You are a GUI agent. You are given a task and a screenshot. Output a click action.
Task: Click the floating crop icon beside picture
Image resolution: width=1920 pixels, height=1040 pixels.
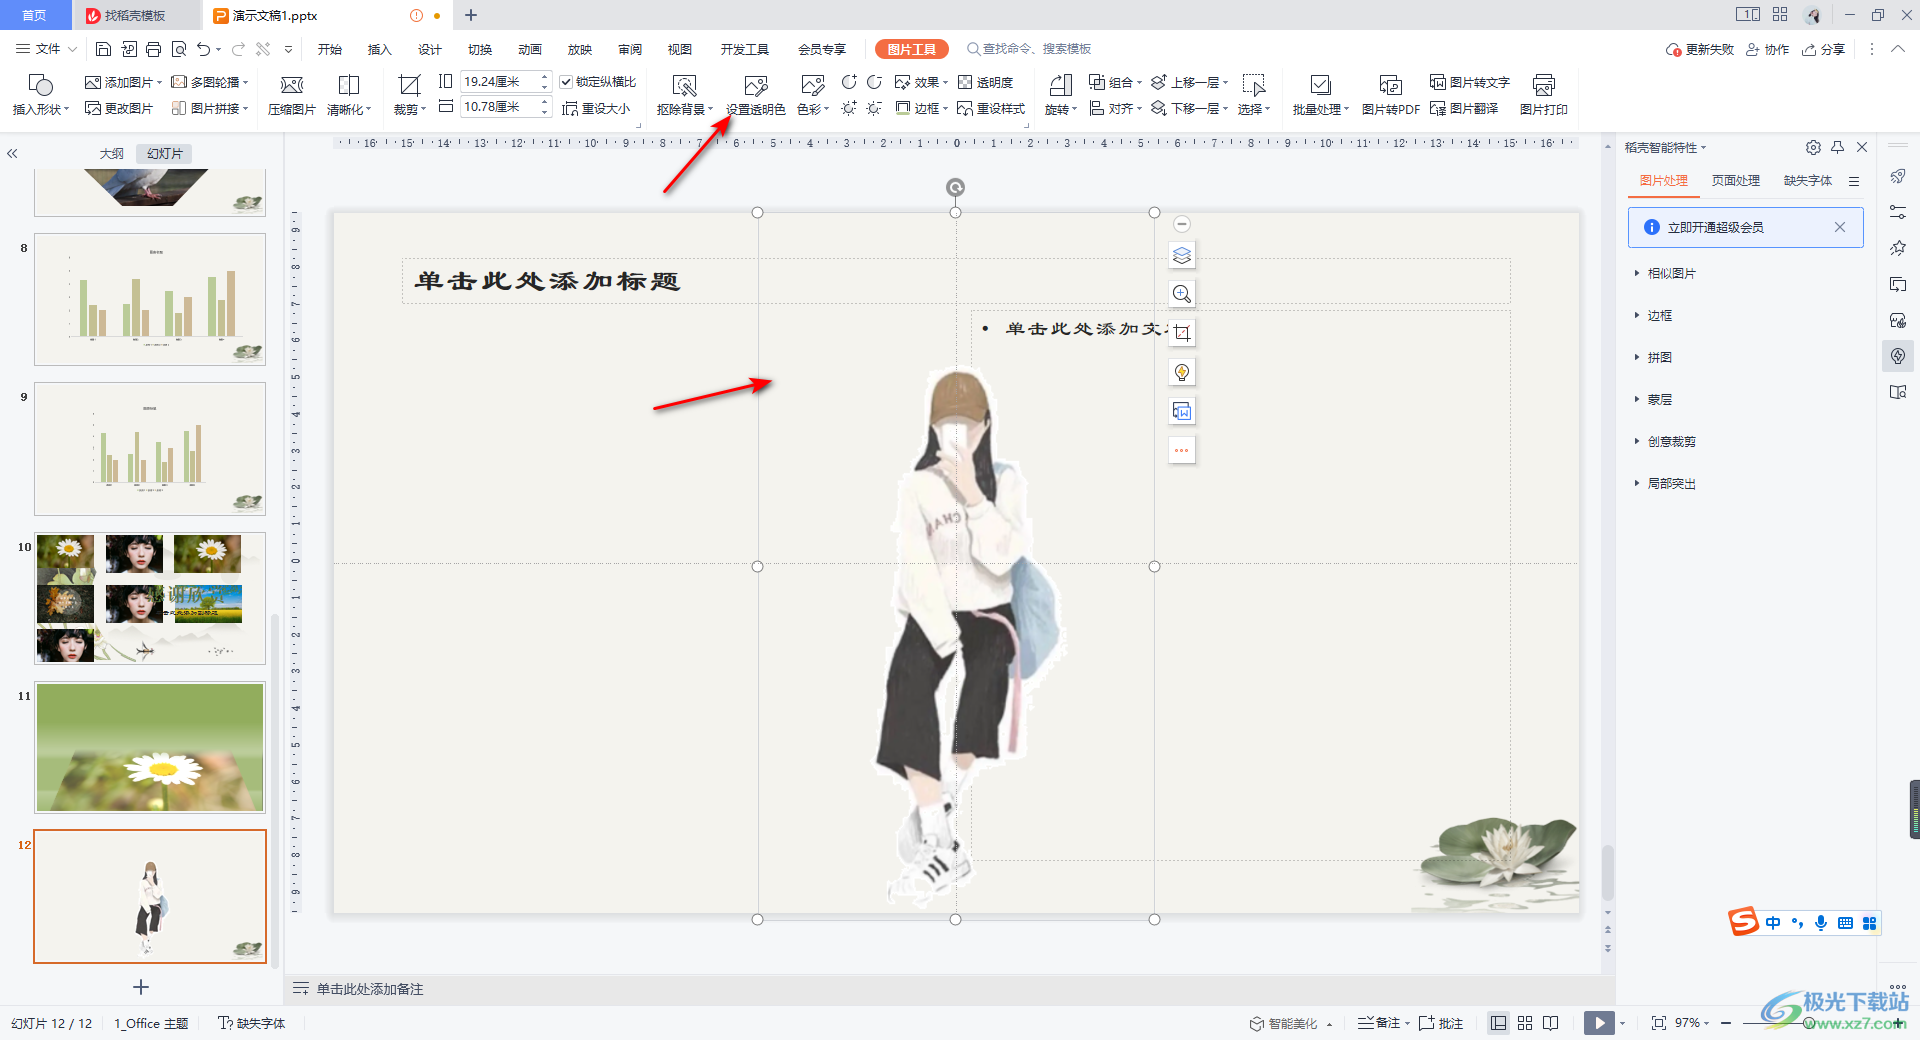coord(1182,333)
